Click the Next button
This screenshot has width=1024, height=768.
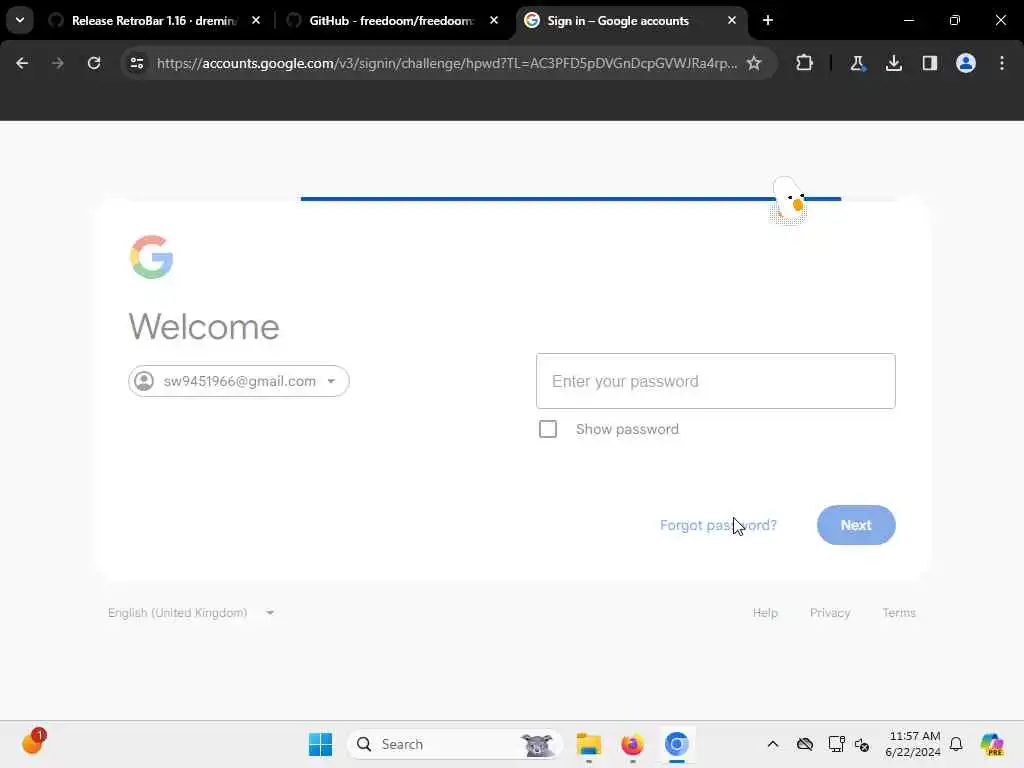pyautogui.click(x=856, y=525)
